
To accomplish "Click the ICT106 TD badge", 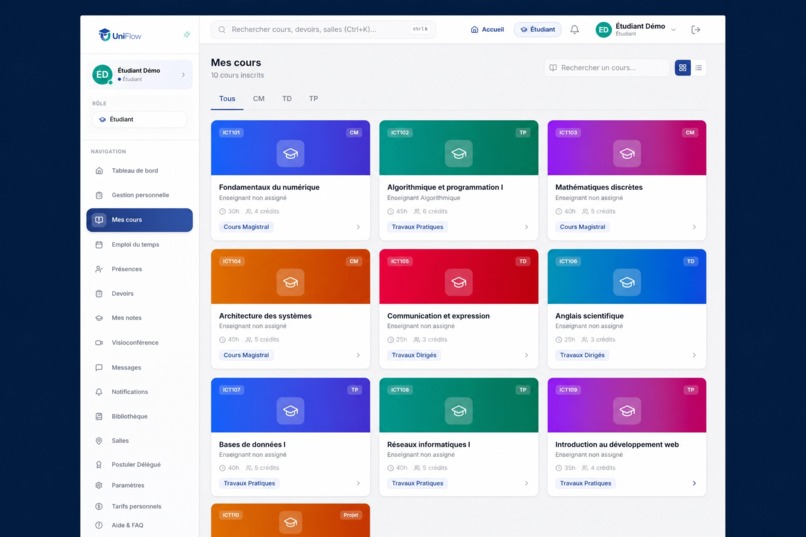I will click(x=690, y=262).
